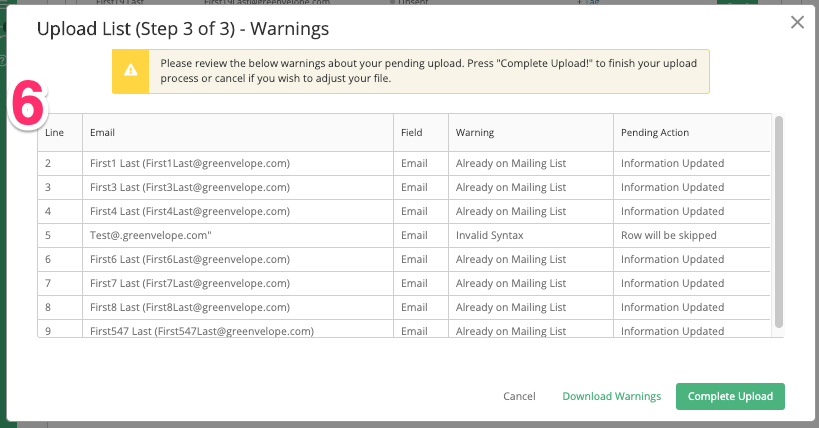Click Already on Mailing List in line 2
This screenshot has width=819, height=428.
coord(531,164)
